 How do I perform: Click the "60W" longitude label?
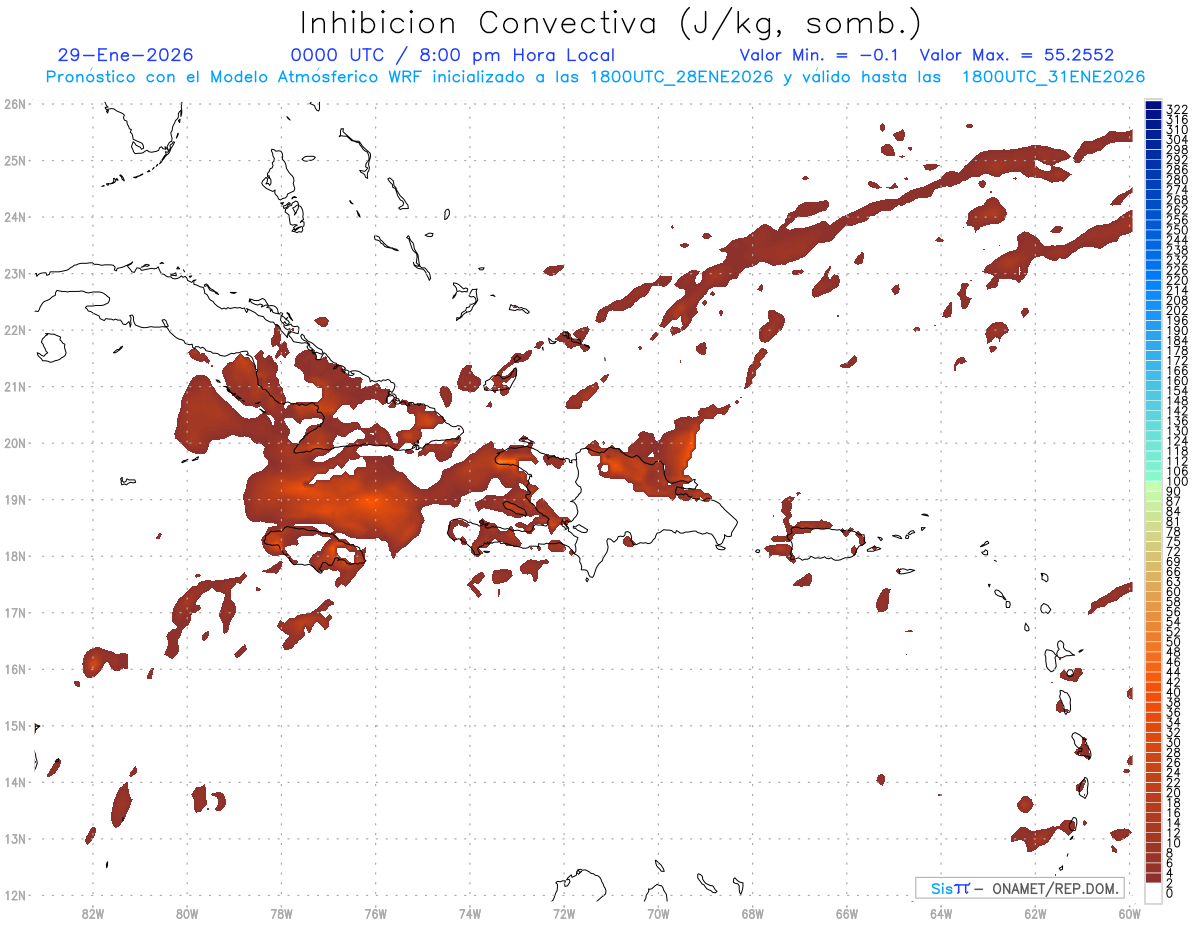1129,913
